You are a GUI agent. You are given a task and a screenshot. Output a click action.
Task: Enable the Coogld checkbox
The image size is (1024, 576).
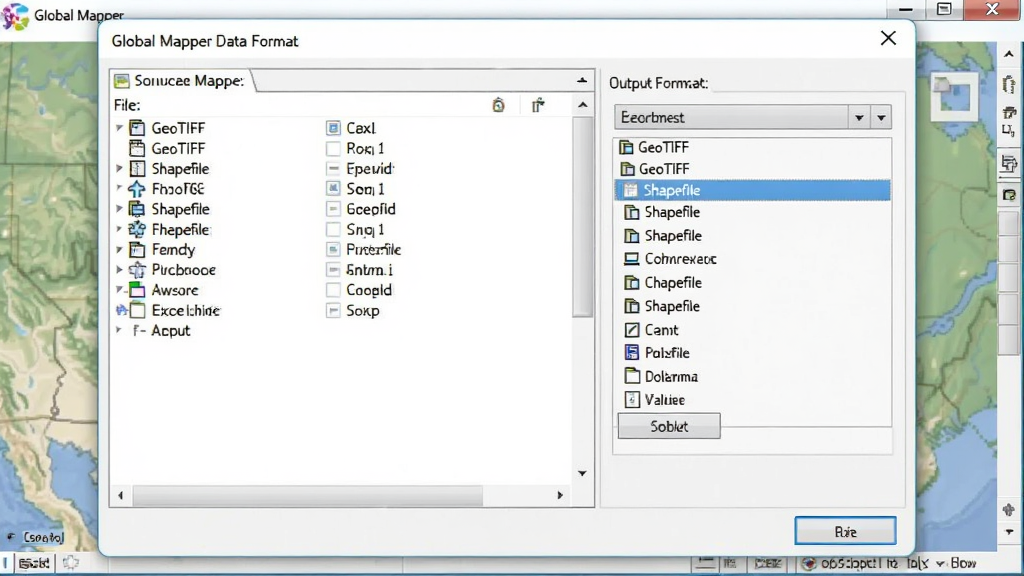tap(333, 290)
